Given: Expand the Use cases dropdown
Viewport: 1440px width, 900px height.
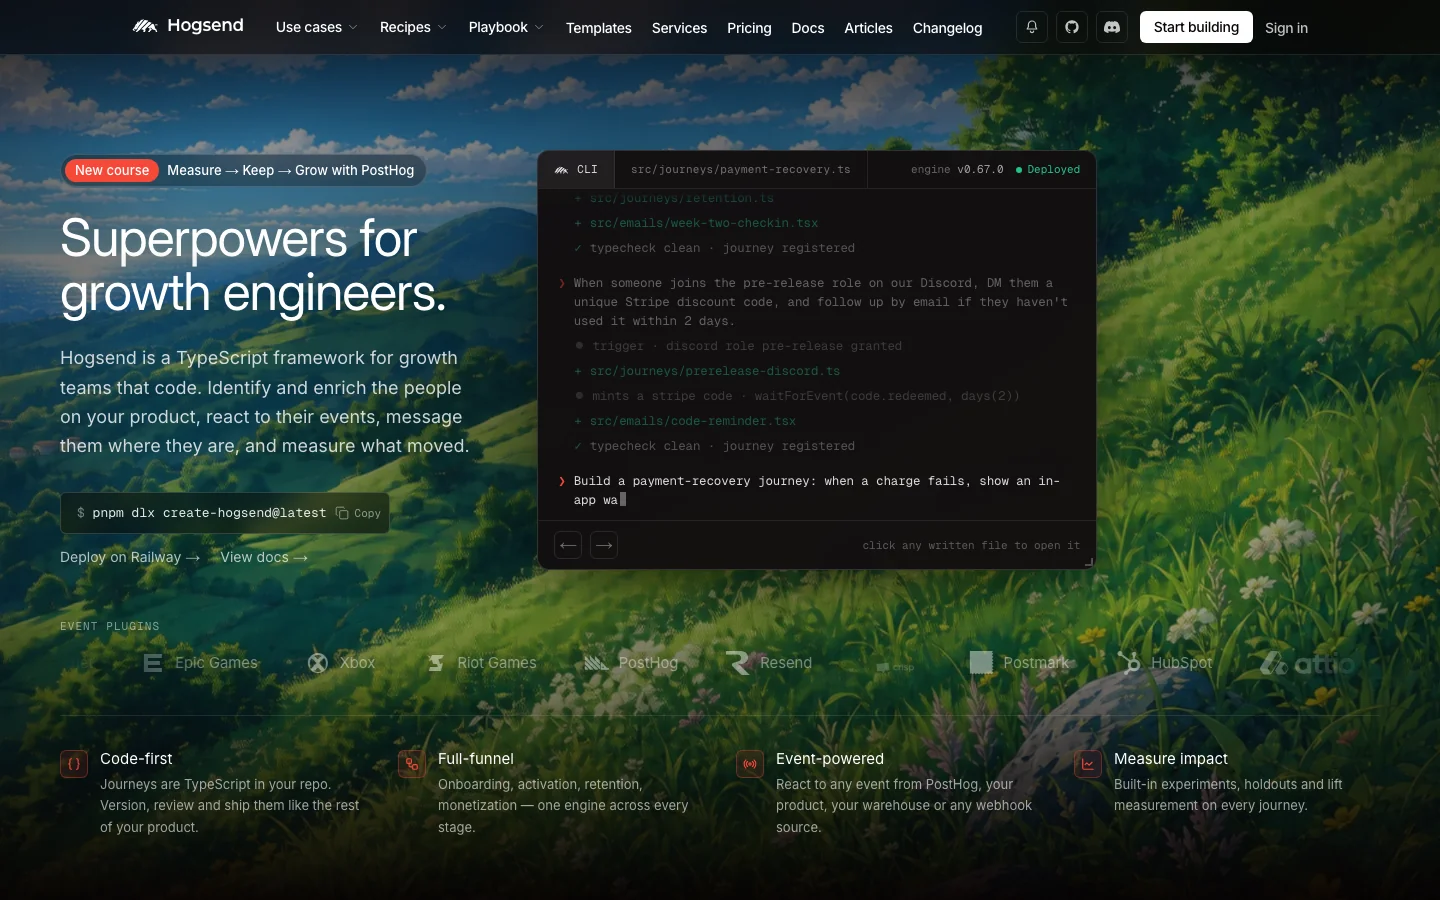Looking at the screenshot, I should (x=316, y=27).
